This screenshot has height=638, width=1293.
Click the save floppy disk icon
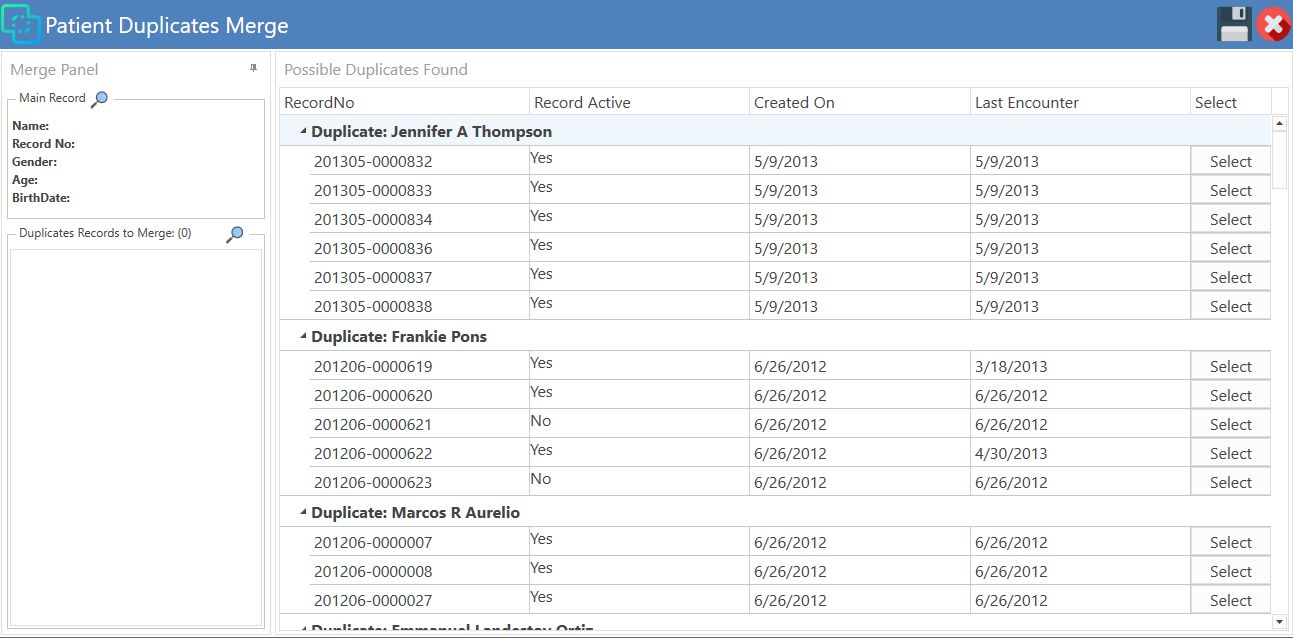[1234, 24]
